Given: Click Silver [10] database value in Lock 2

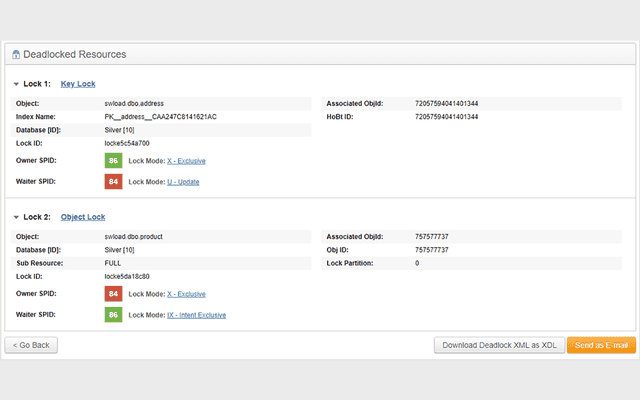Looking at the screenshot, I should click(x=119, y=250).
